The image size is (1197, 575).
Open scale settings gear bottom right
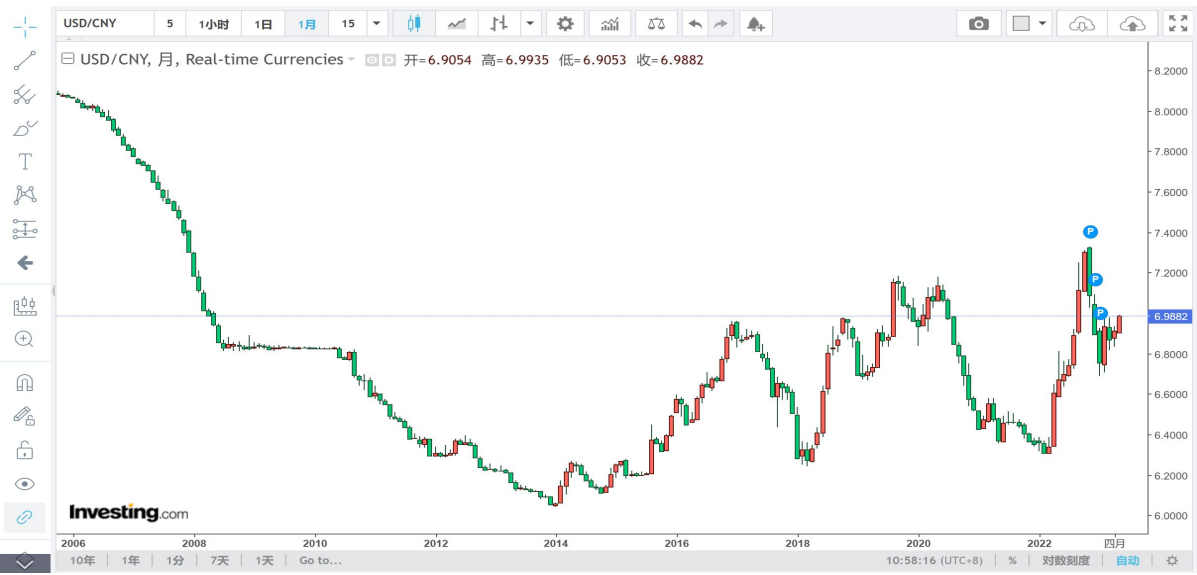(1172, 560)
